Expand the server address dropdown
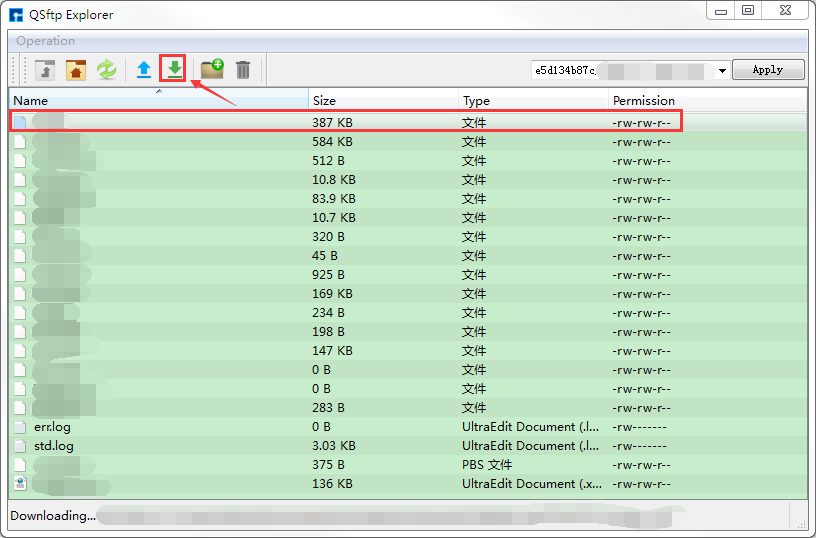The width and height of the screenshot is (816, 538). tap(722, 71)
